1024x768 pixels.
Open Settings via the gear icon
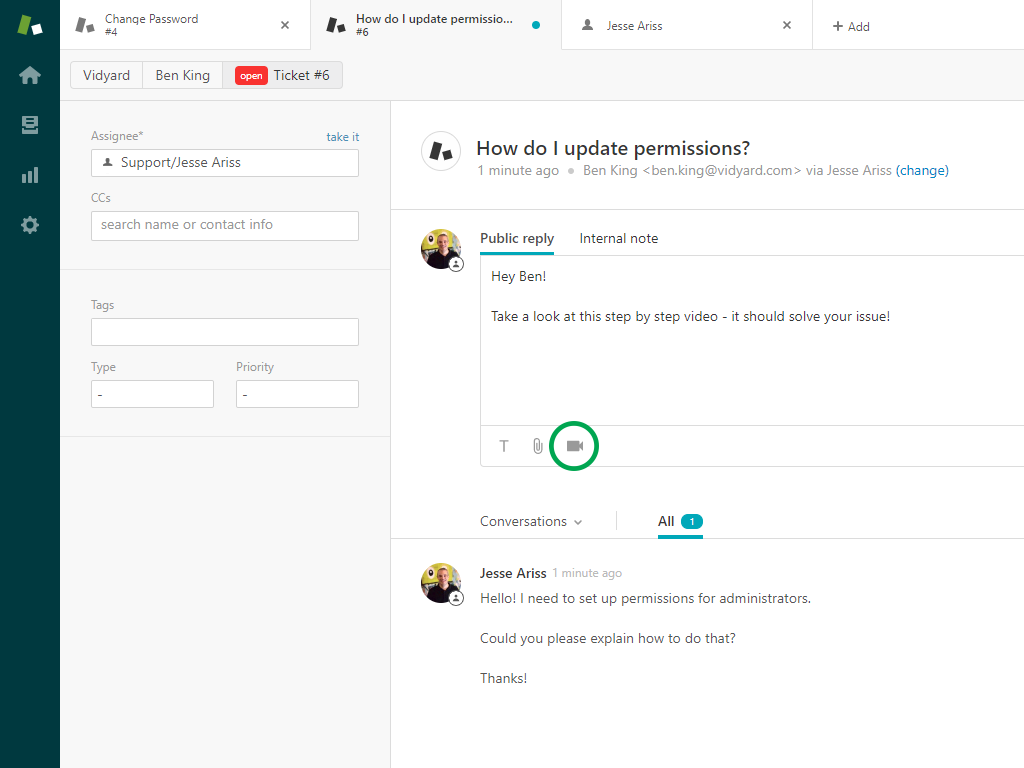pos(29,224)
